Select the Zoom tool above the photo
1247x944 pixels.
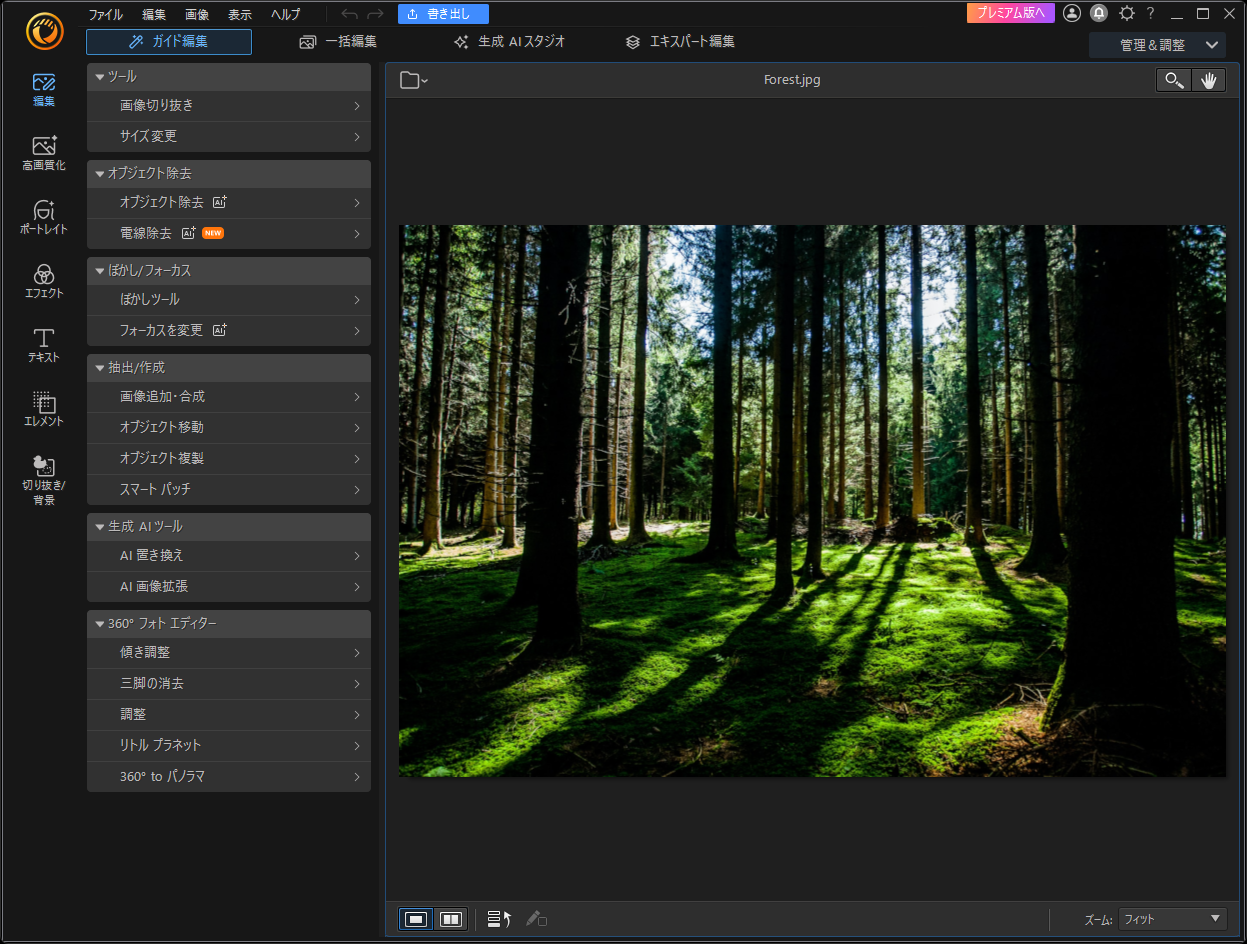point(1172,80)
